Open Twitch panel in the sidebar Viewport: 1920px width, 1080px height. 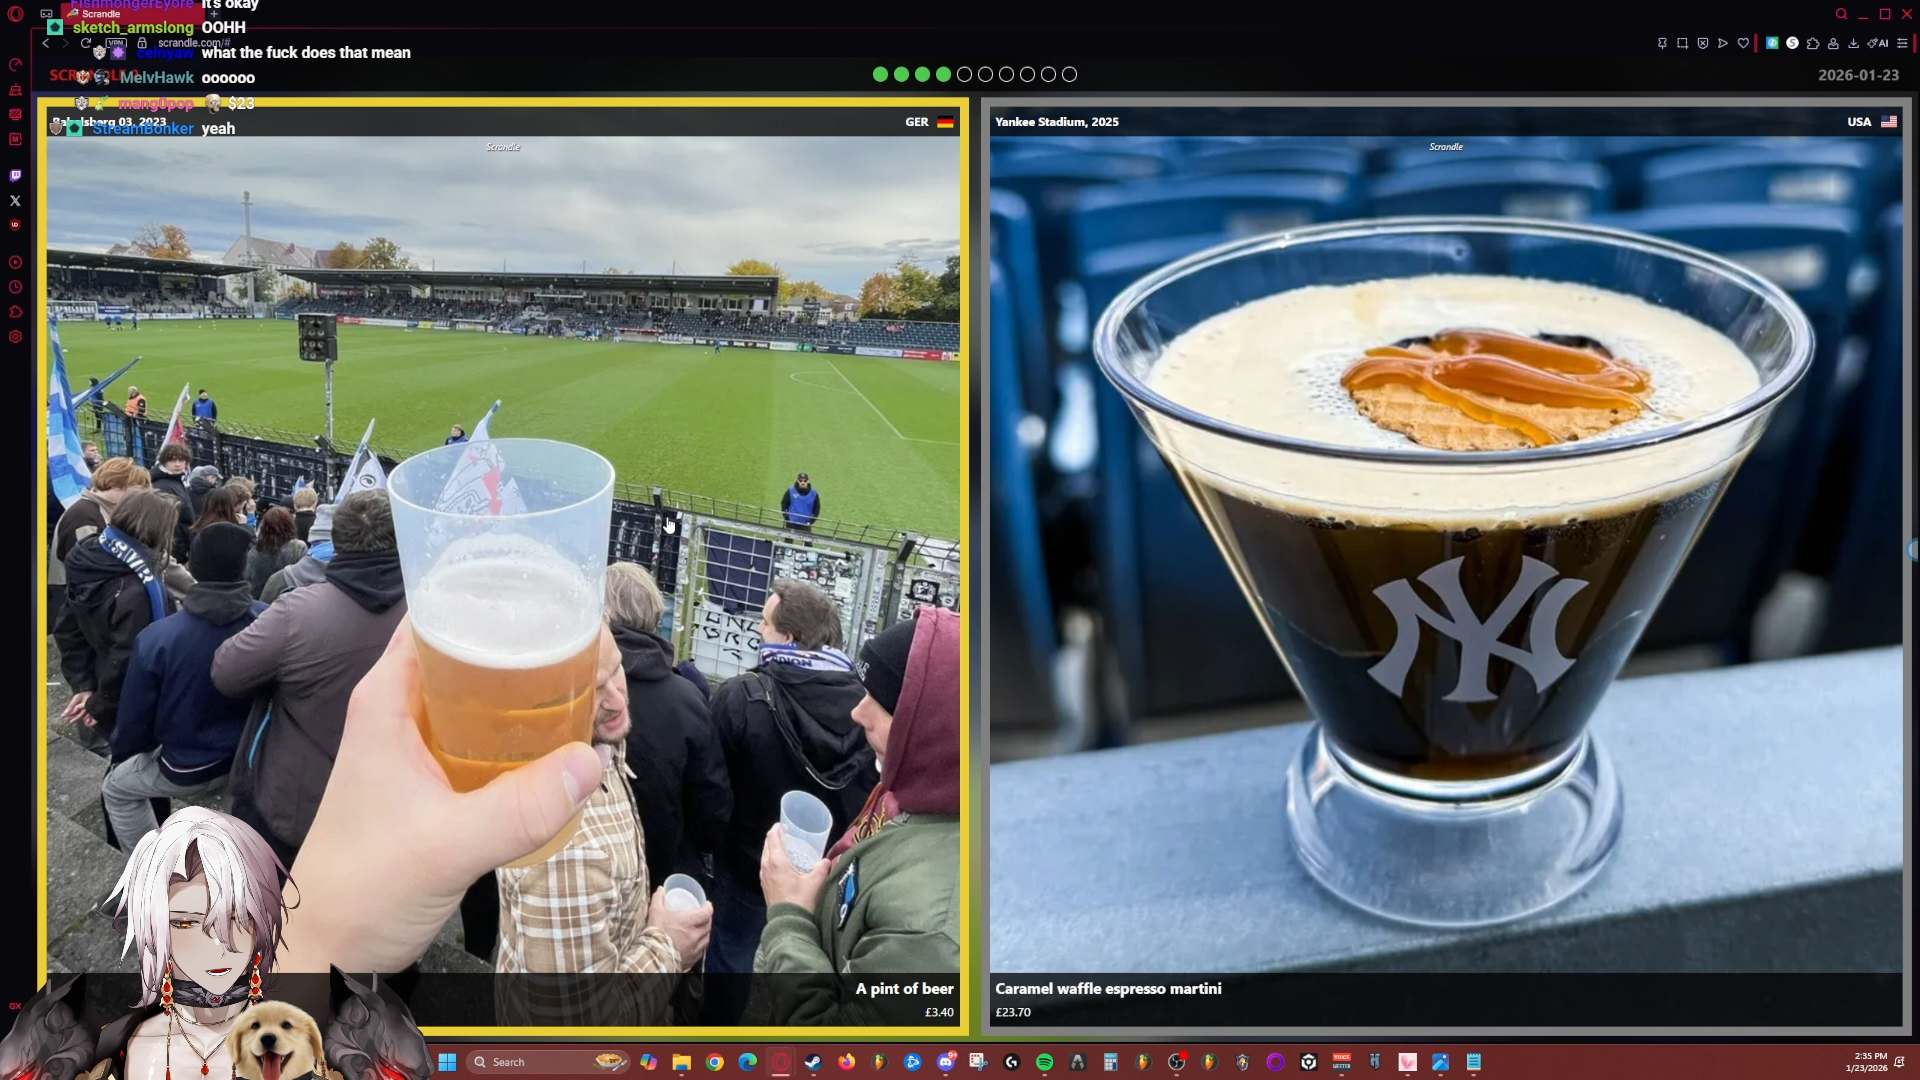[x=15, y=175]
